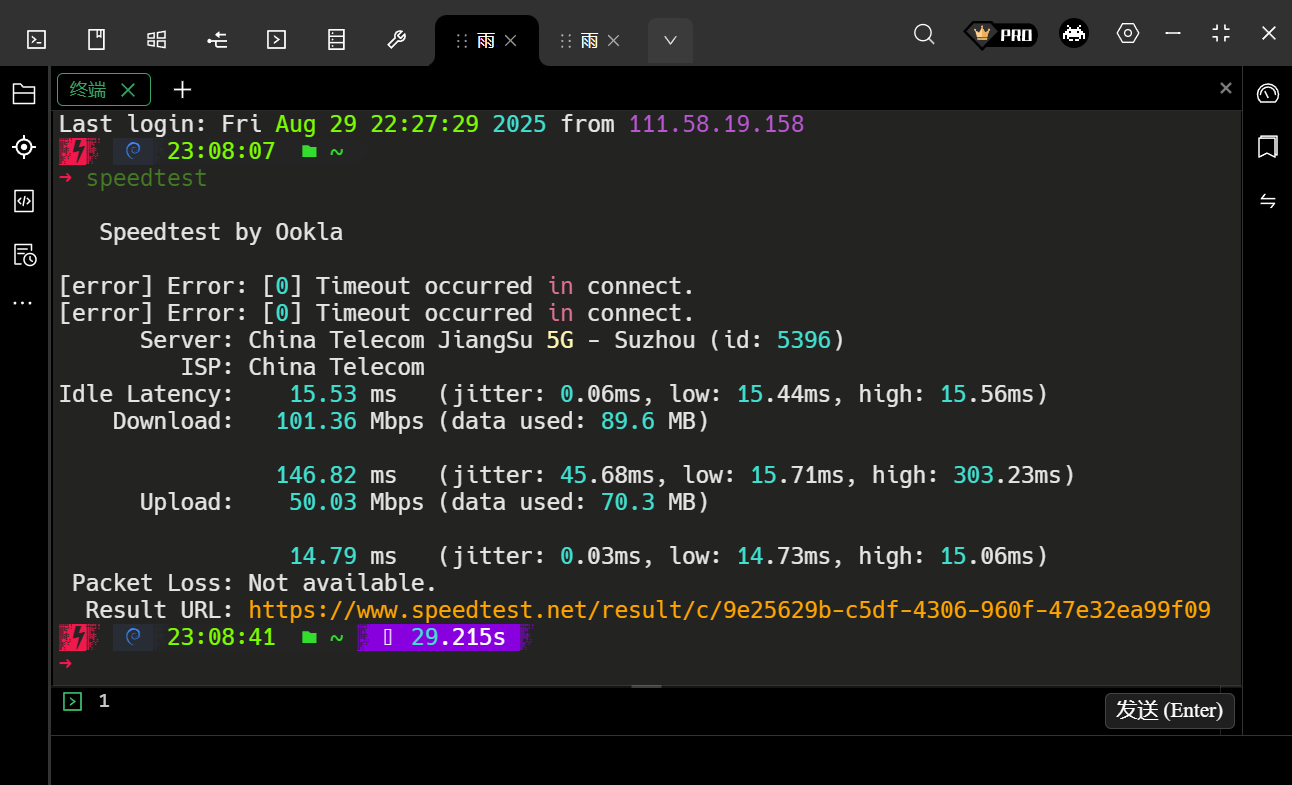
Task: Open the bookmark icon in right sidebar
Action: coord(1267,147)
